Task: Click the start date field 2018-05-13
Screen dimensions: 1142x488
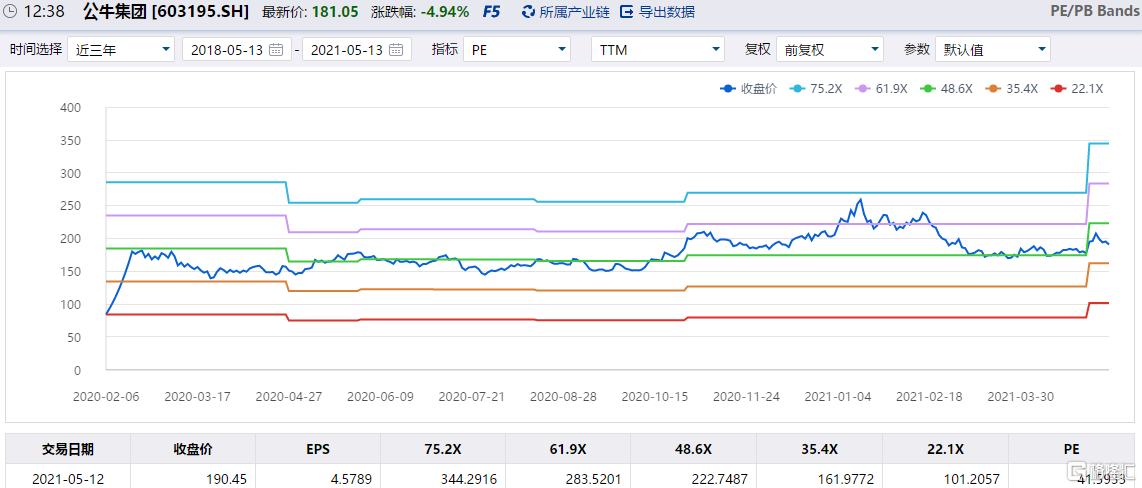Action: tap(237, 50)
